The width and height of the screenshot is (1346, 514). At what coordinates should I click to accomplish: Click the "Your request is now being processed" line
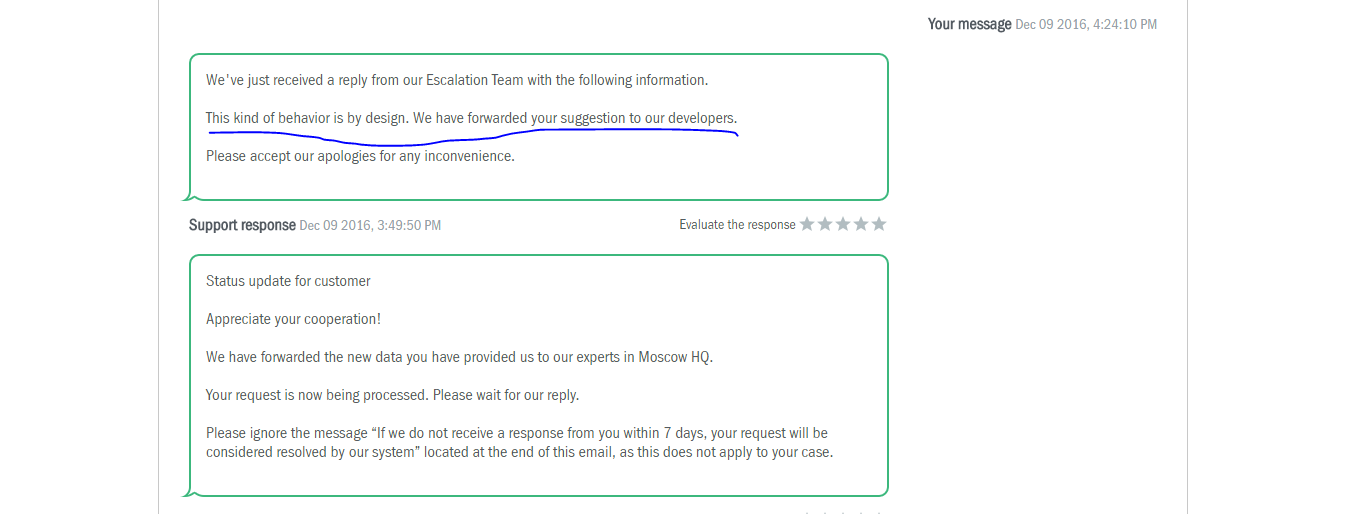392,395
